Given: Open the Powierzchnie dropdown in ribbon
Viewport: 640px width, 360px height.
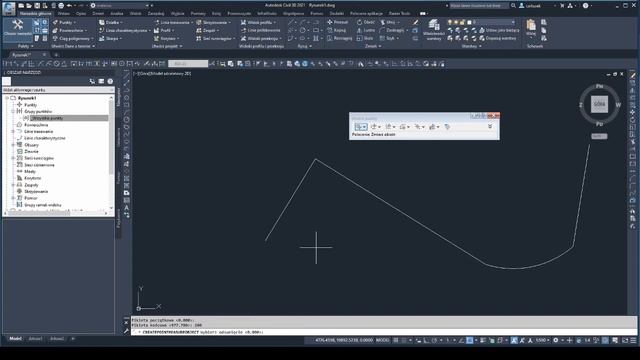Looking at the screenshot, I should coord(69,31).
